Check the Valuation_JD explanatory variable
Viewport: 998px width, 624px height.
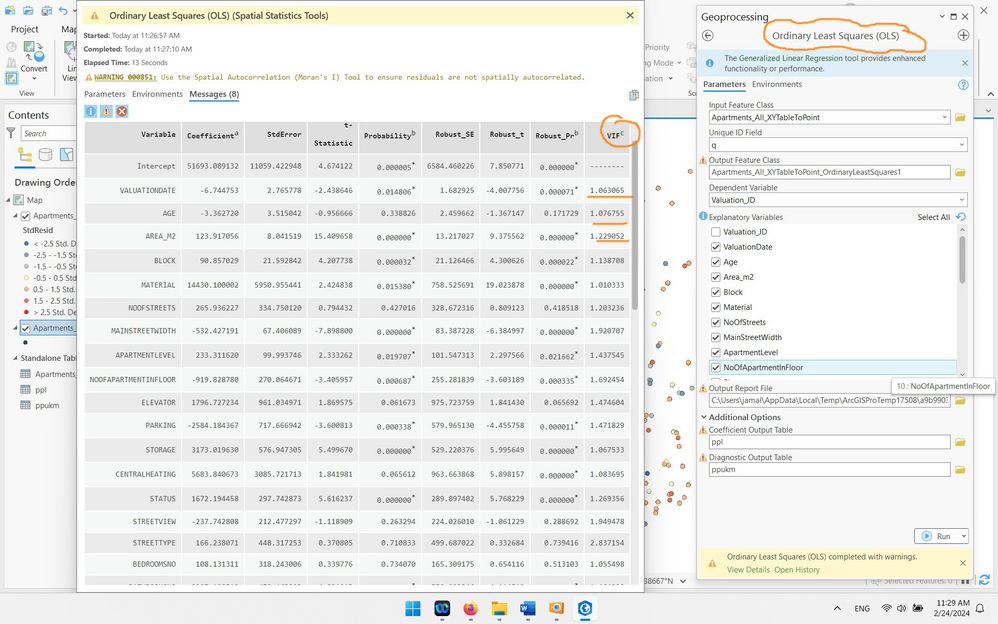[x=715, y=232]
